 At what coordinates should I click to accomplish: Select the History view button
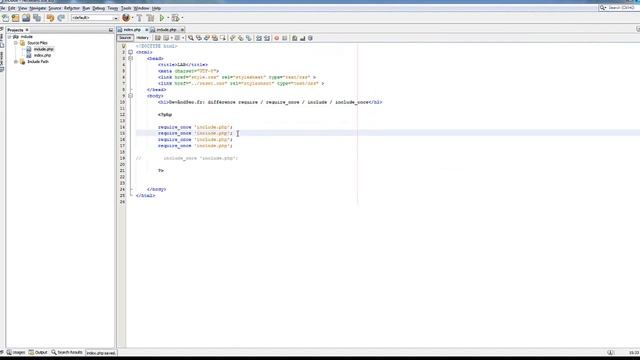click(x=142, y=38)
